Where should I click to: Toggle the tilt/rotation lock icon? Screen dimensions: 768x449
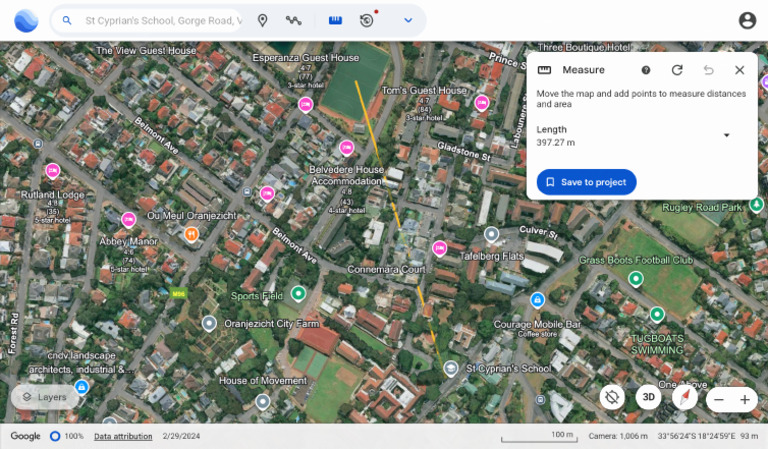(612, 397)
